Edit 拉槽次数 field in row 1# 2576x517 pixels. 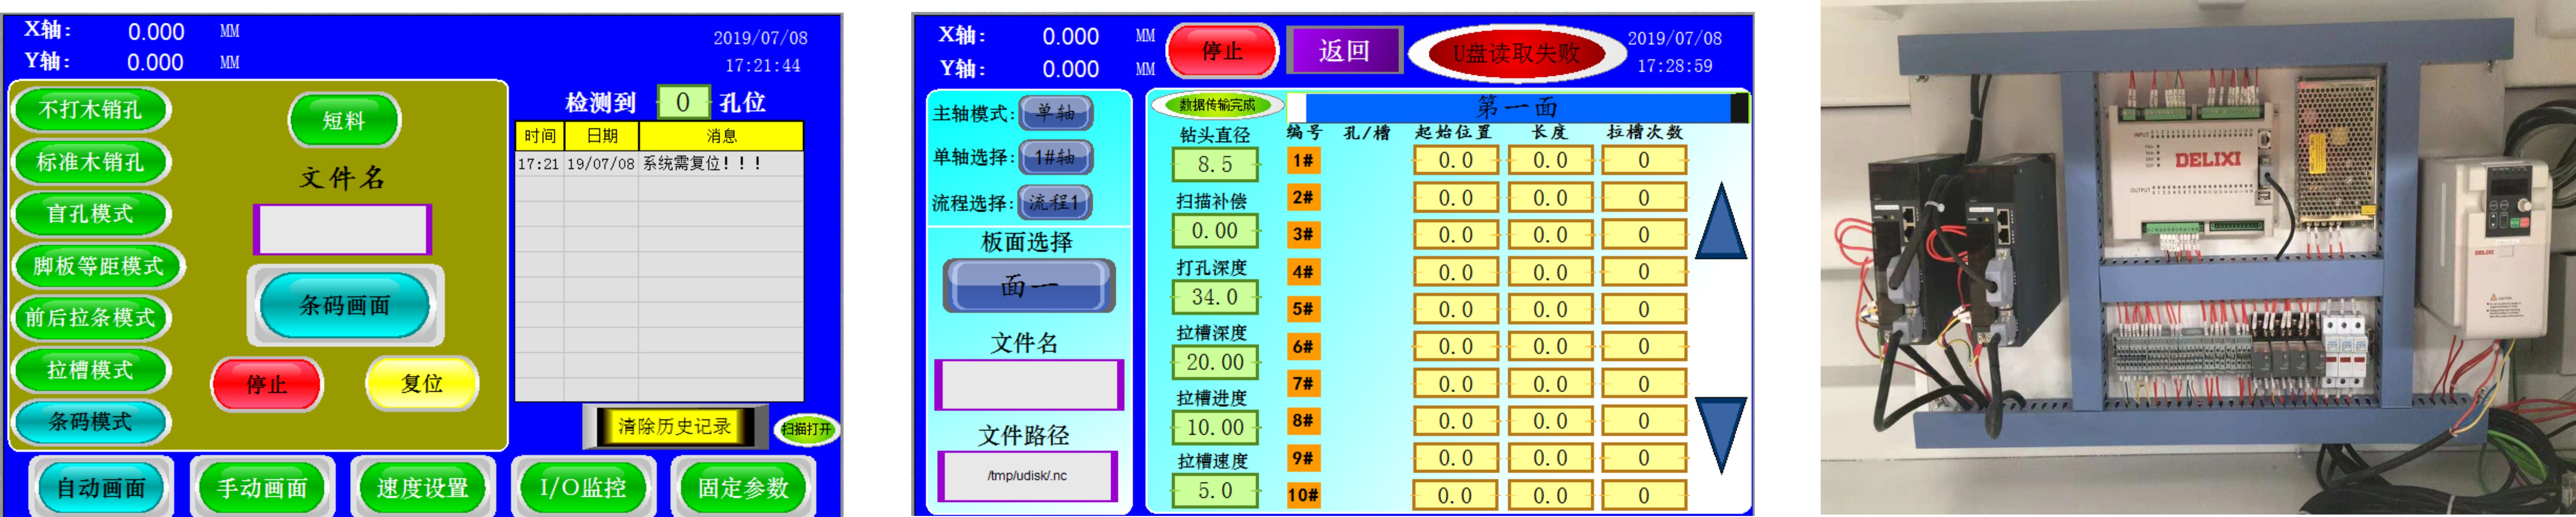click(x=1644, y=160)
